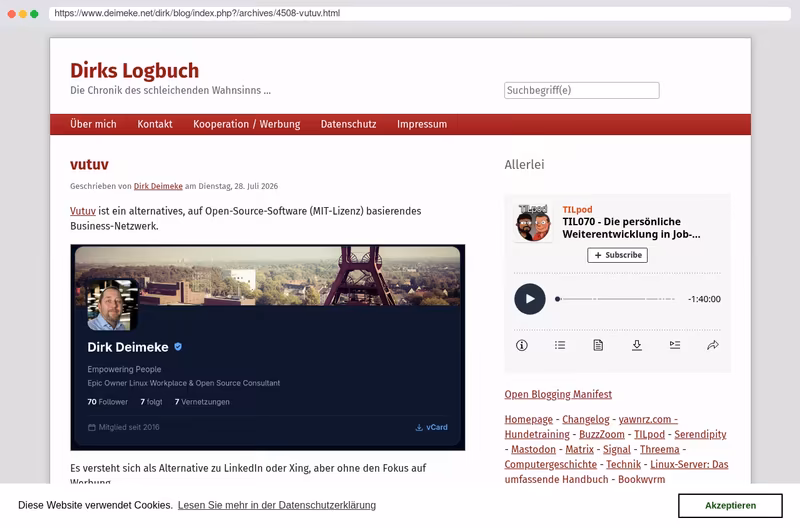Open the Serendipity link
The height and width of the screenshot is (528, 800).
coord(701,434)
